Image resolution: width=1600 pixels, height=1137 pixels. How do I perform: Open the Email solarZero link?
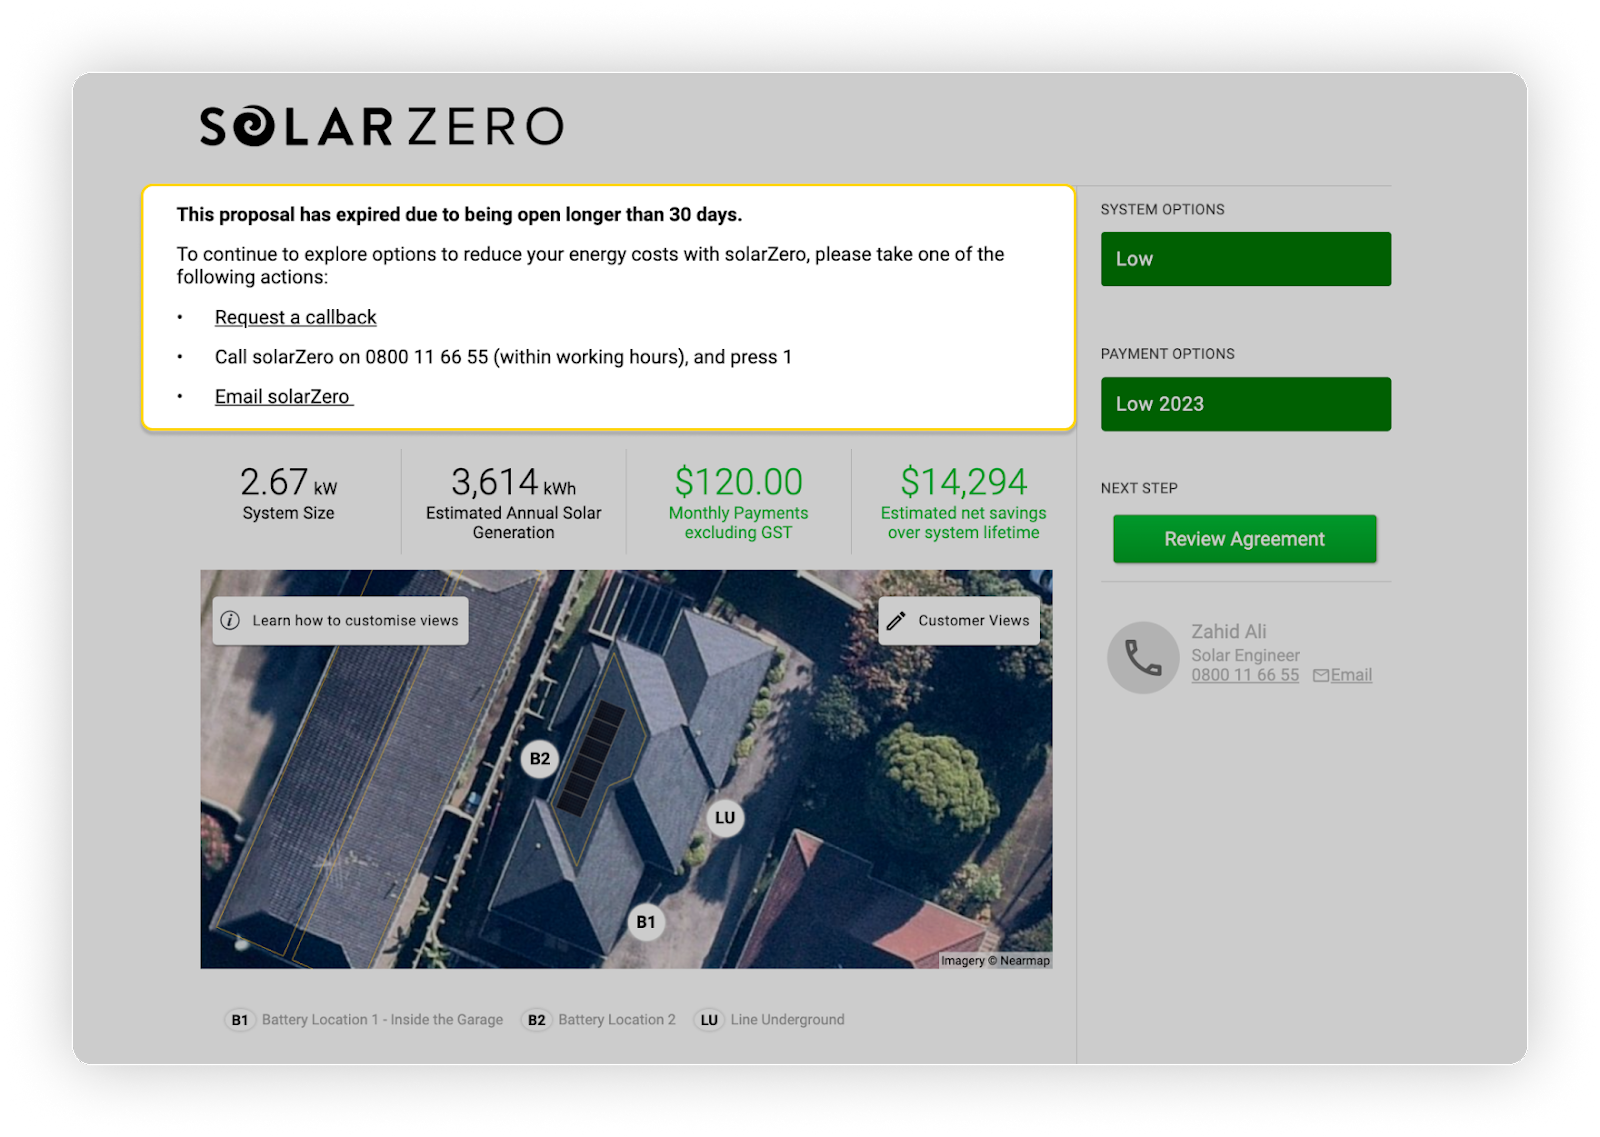(283, 397)
